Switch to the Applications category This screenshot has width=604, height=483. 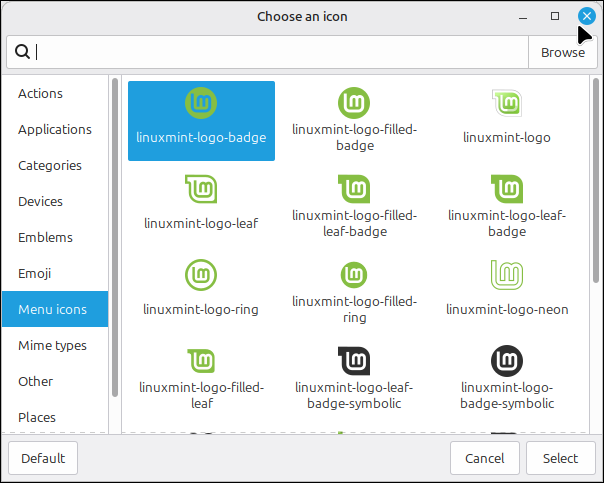[x=55, y=129]
